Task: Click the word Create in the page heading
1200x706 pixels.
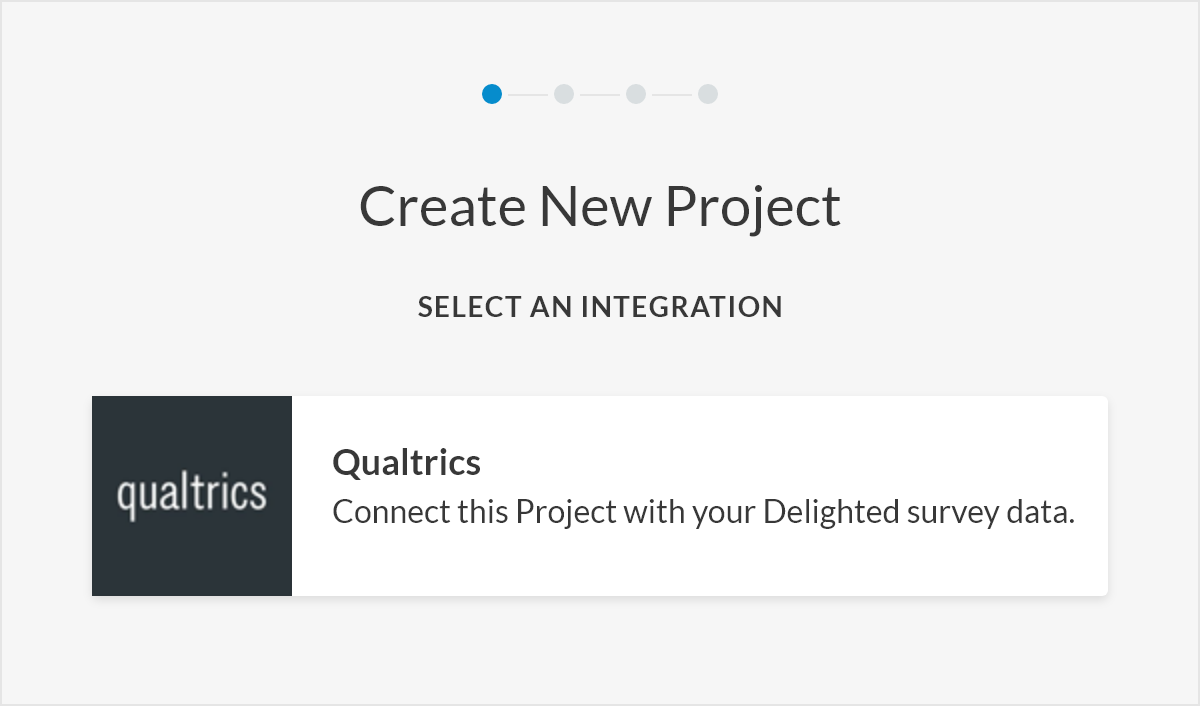Action: pos(443,207)
